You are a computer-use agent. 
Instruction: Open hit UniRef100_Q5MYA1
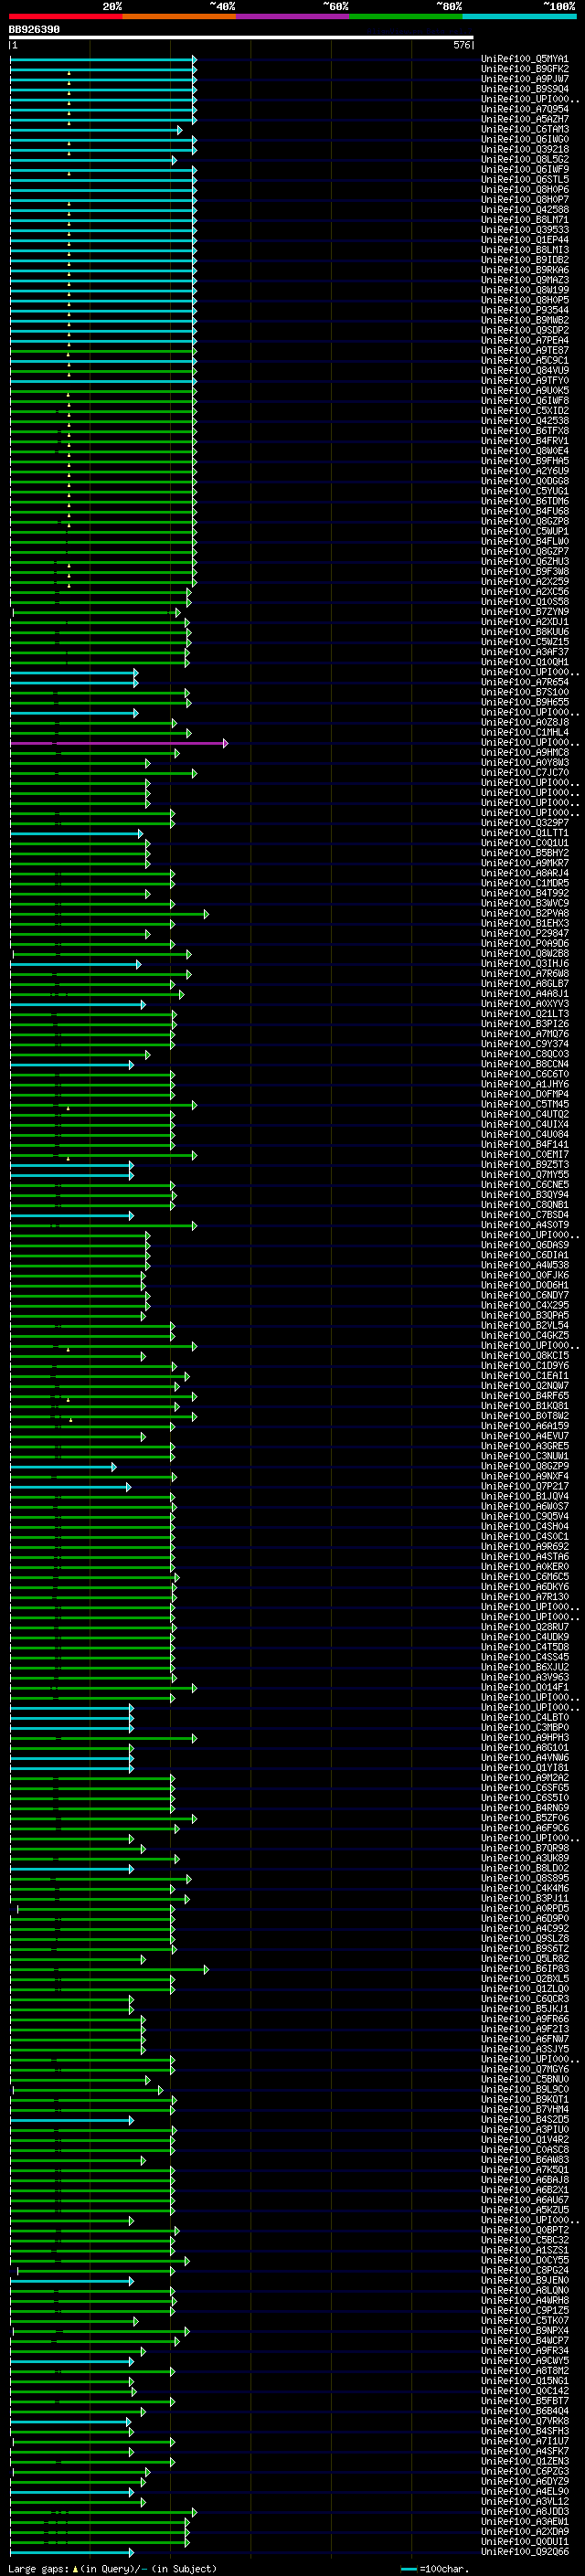pos(525,59)
